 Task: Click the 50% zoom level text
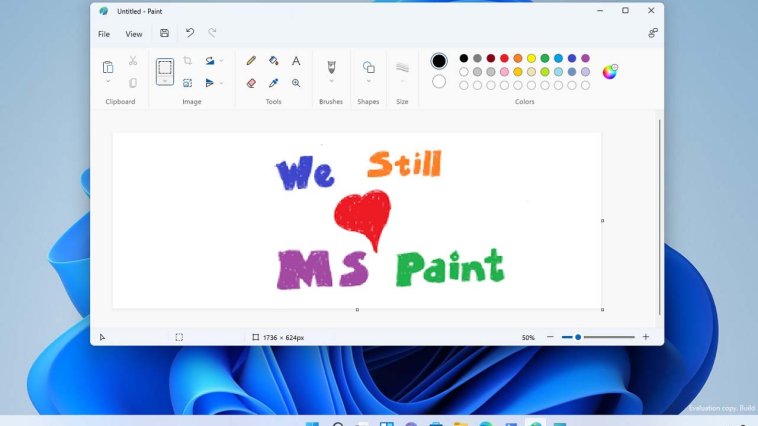point(528,338)
